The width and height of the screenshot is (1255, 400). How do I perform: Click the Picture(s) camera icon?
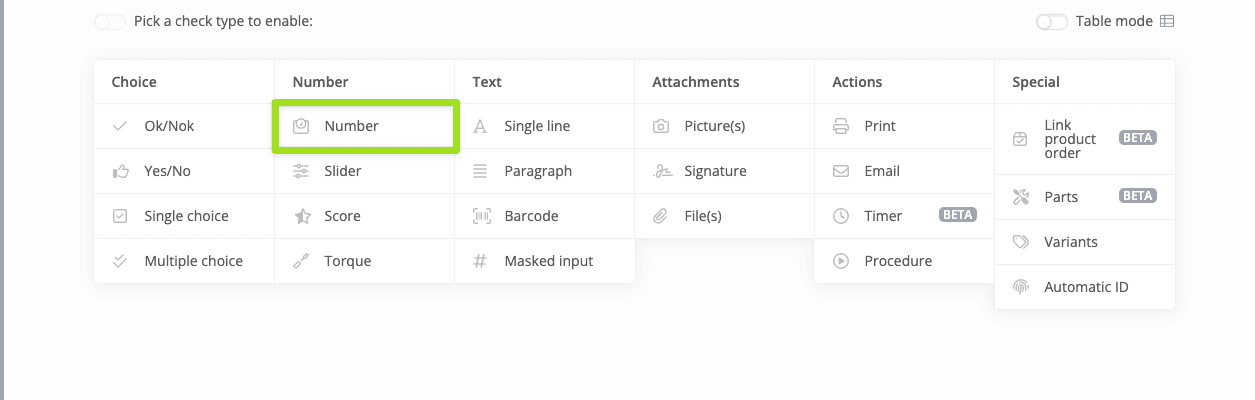(661, 126)
